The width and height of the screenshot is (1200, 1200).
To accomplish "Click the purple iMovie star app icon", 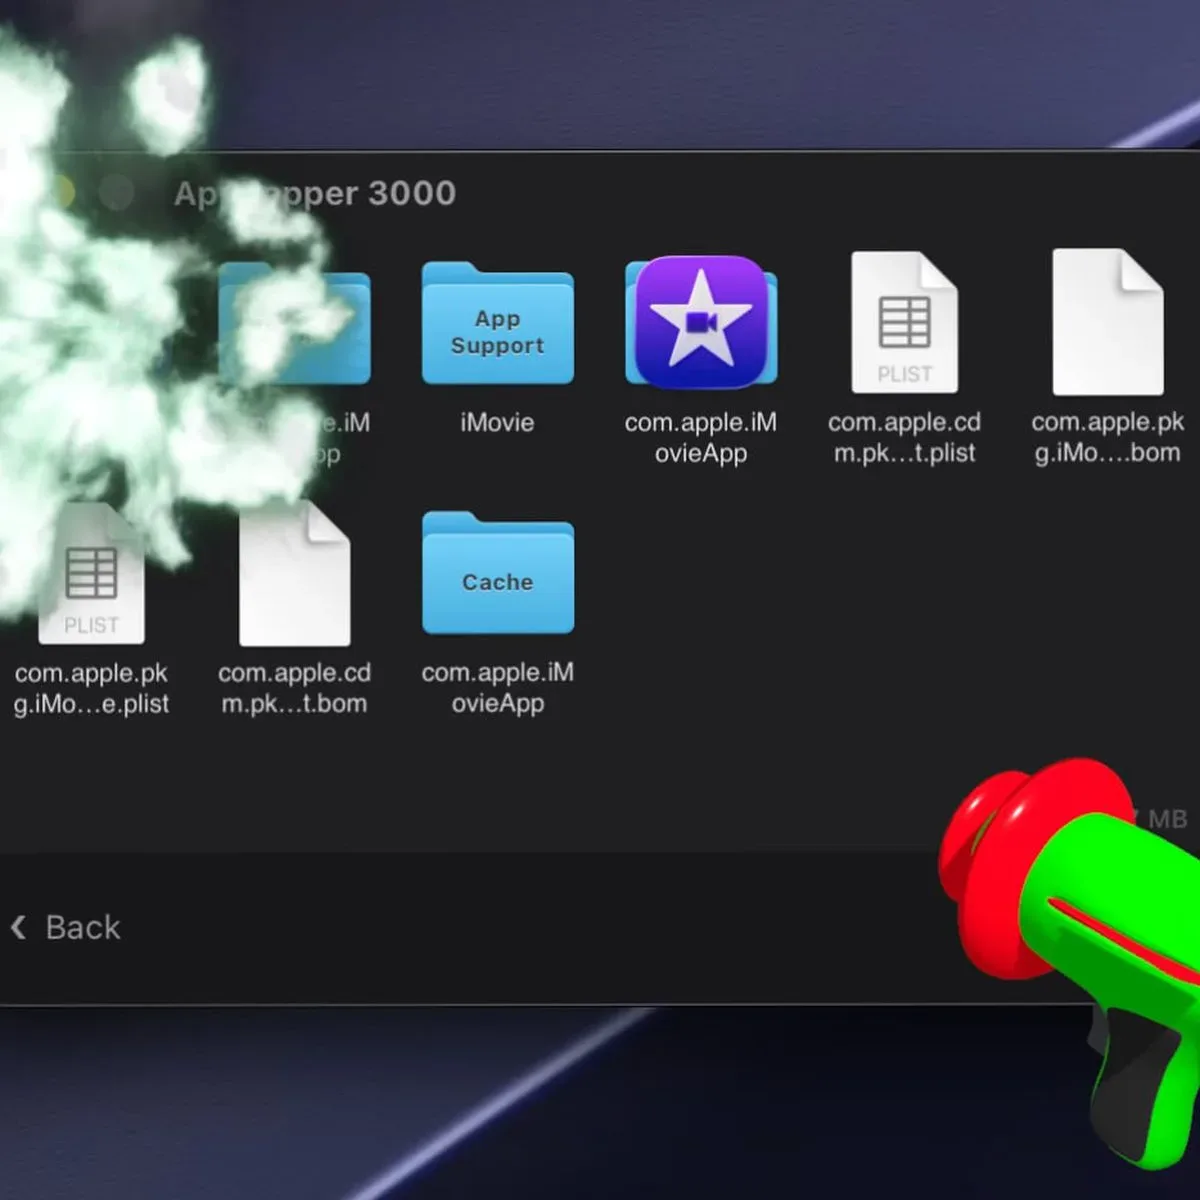I will (x=701, y=322).
